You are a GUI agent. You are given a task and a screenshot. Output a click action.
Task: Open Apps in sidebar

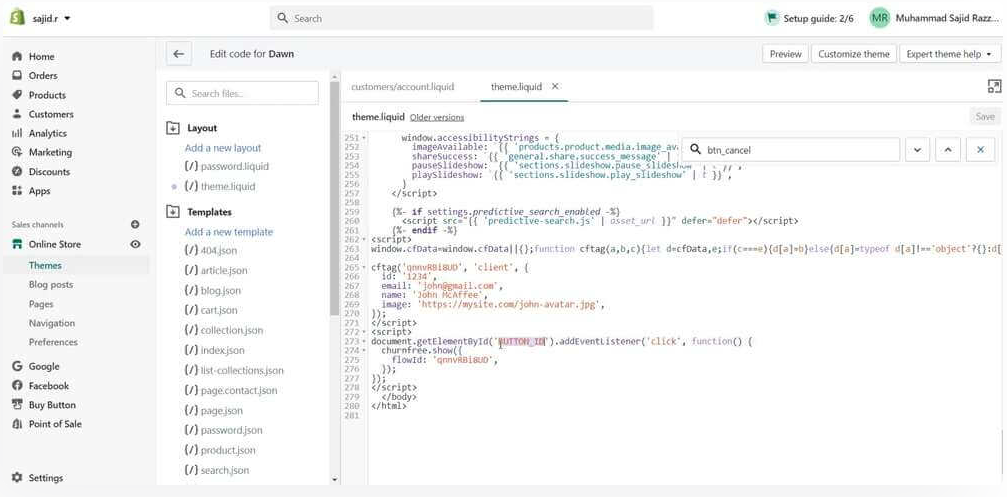pos(39,191)
